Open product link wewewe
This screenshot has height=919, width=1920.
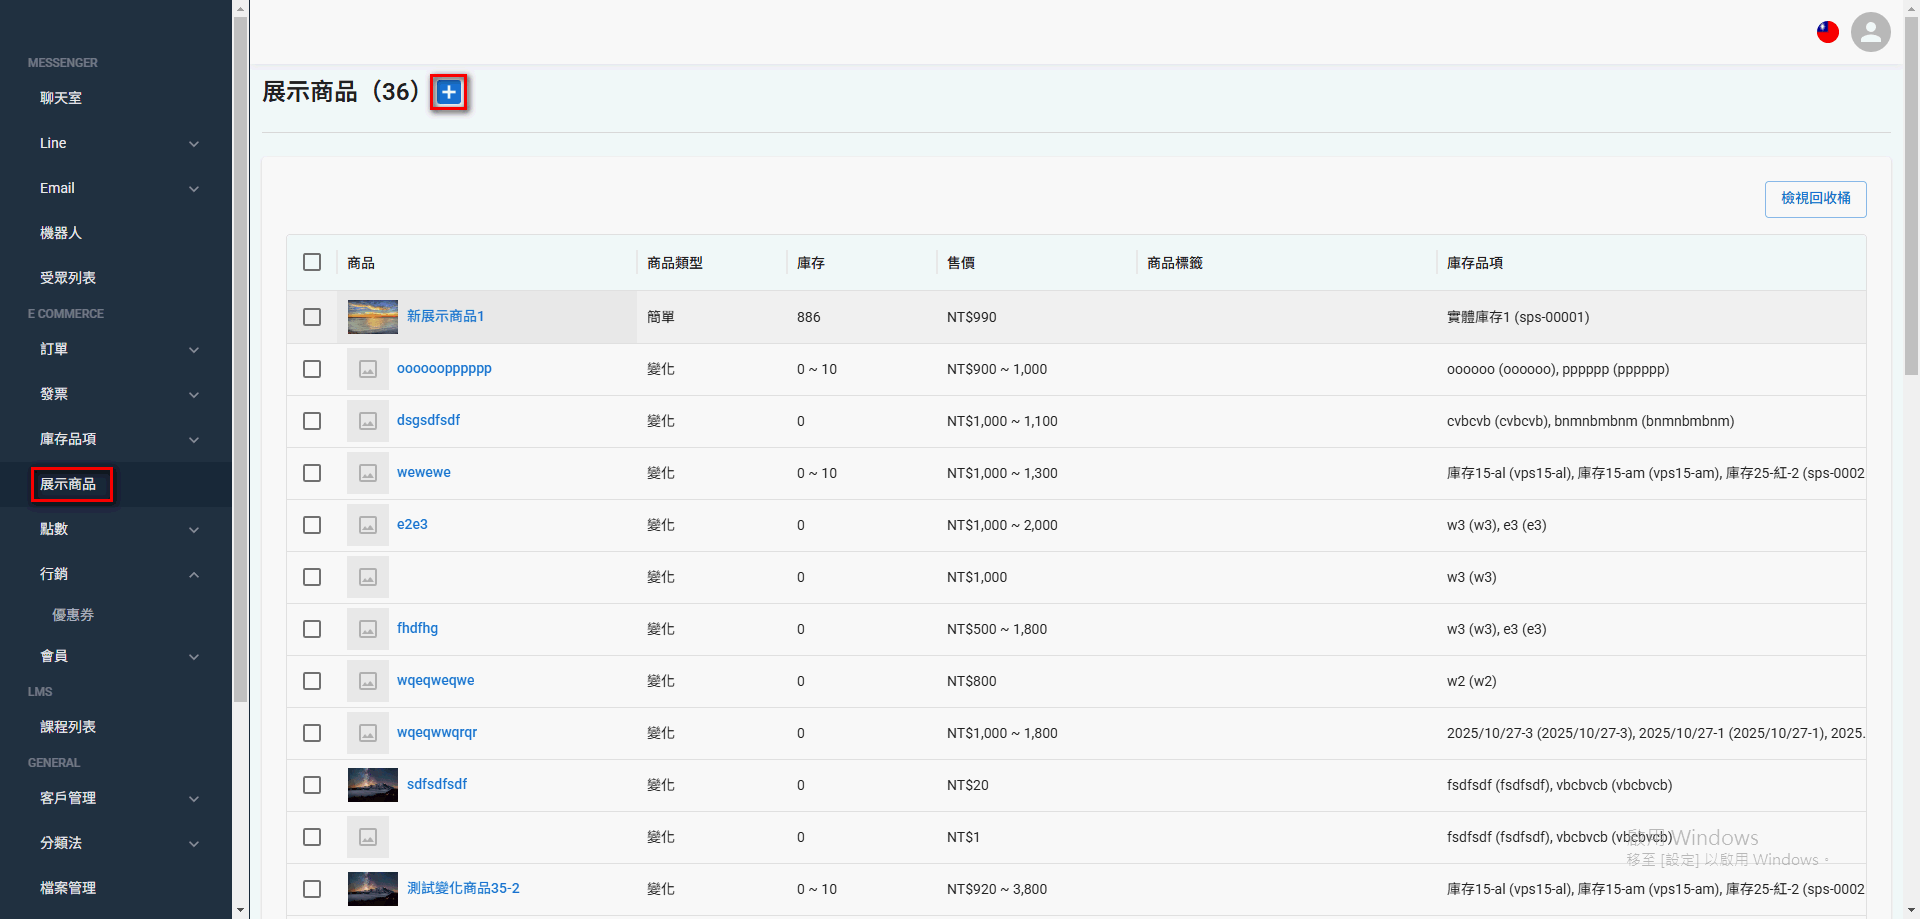424,472
